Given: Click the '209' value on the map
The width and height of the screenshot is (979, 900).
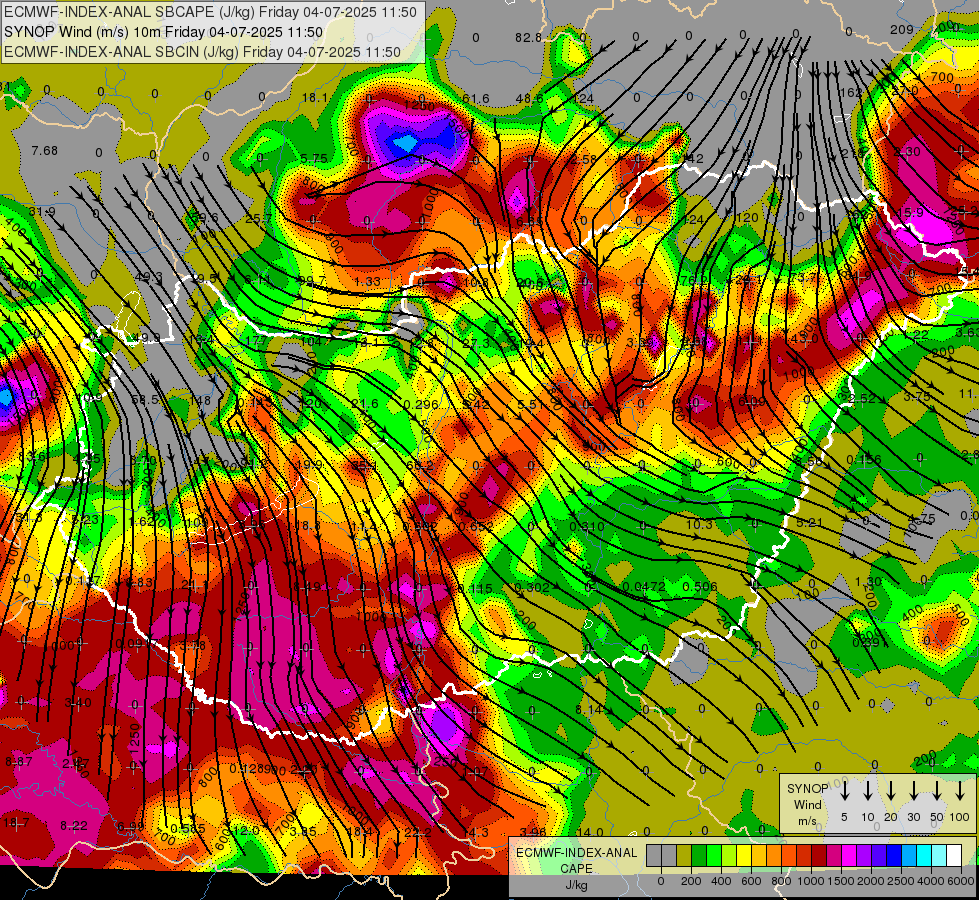Looking at the screenshot, I should coord(902,29).
